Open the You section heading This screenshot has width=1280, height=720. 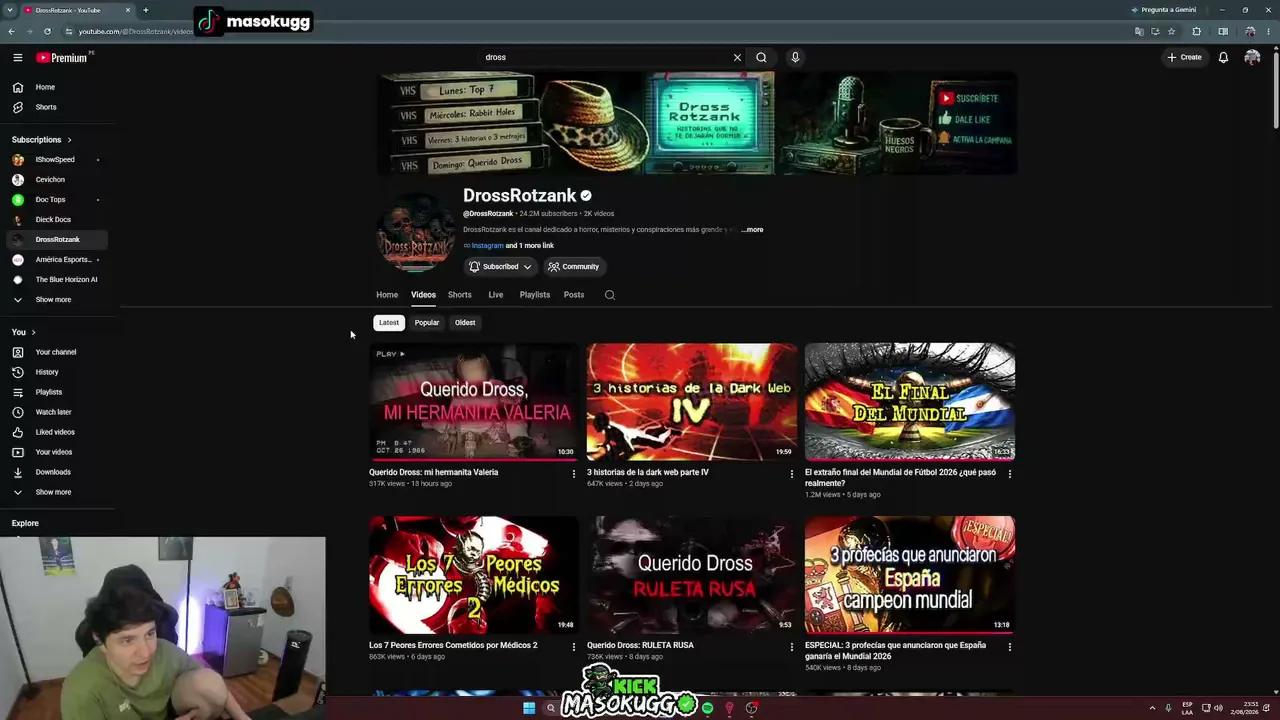tap(23, 332)
